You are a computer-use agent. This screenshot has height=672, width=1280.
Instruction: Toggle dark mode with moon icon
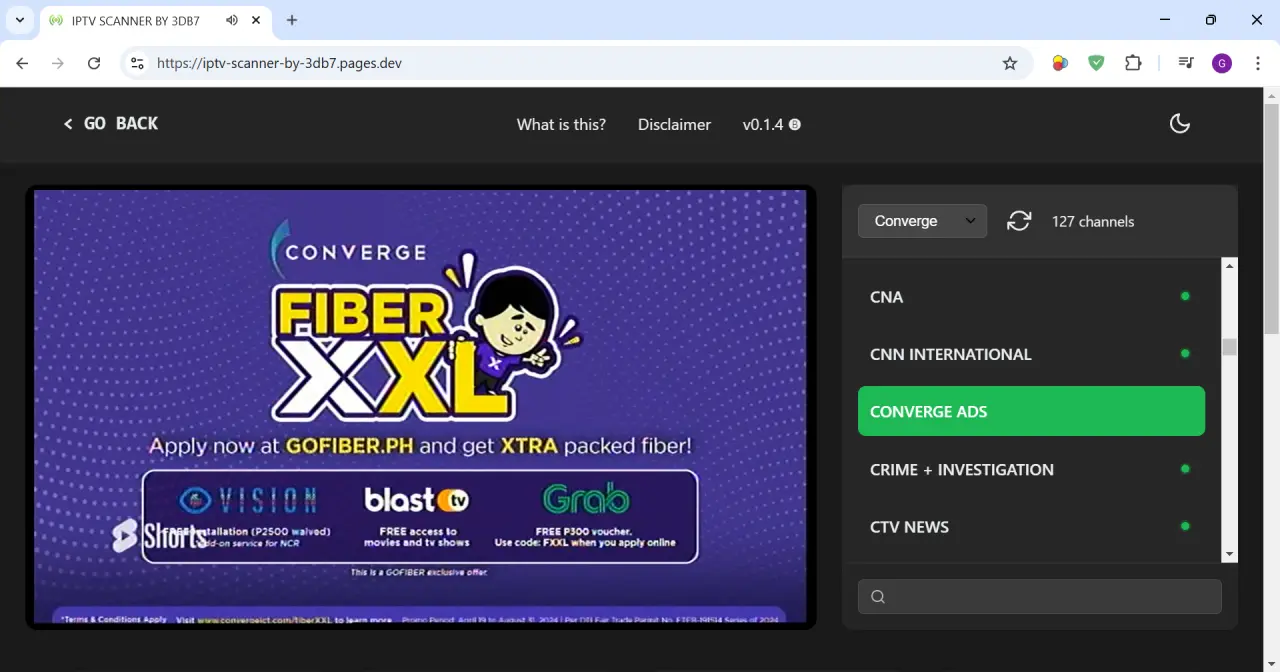click(x=1180, y=124)
